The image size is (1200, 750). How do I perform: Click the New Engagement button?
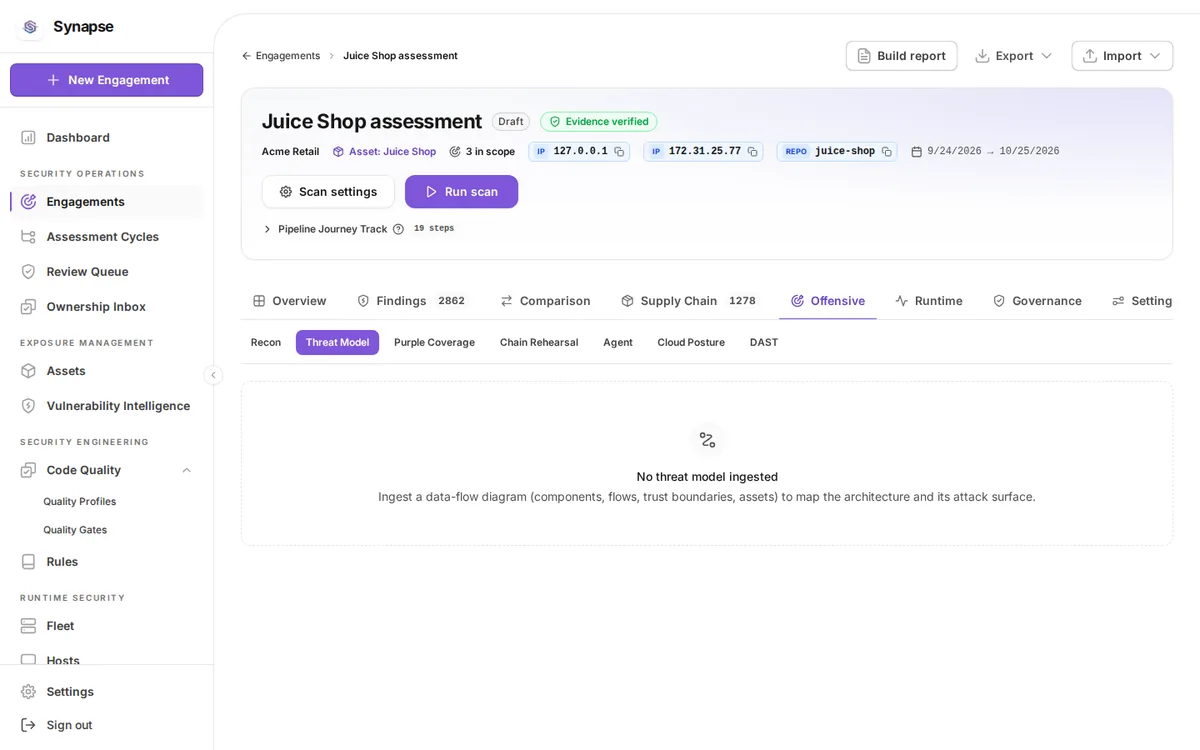tap(106, 80)
